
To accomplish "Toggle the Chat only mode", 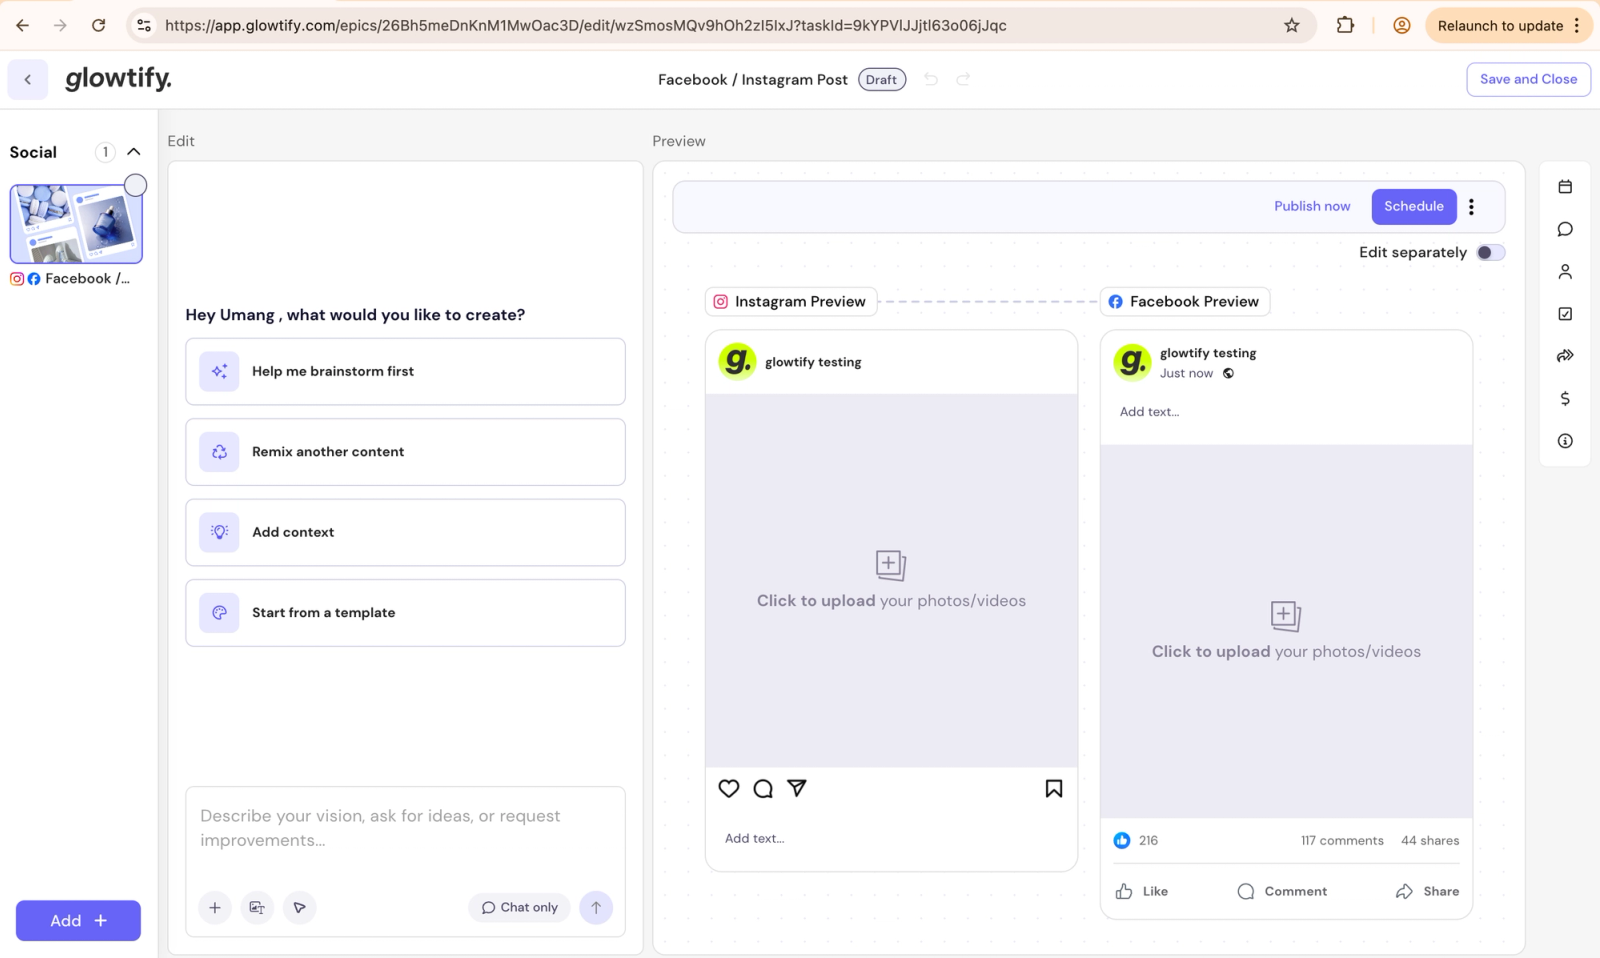I will coord(520,908).
